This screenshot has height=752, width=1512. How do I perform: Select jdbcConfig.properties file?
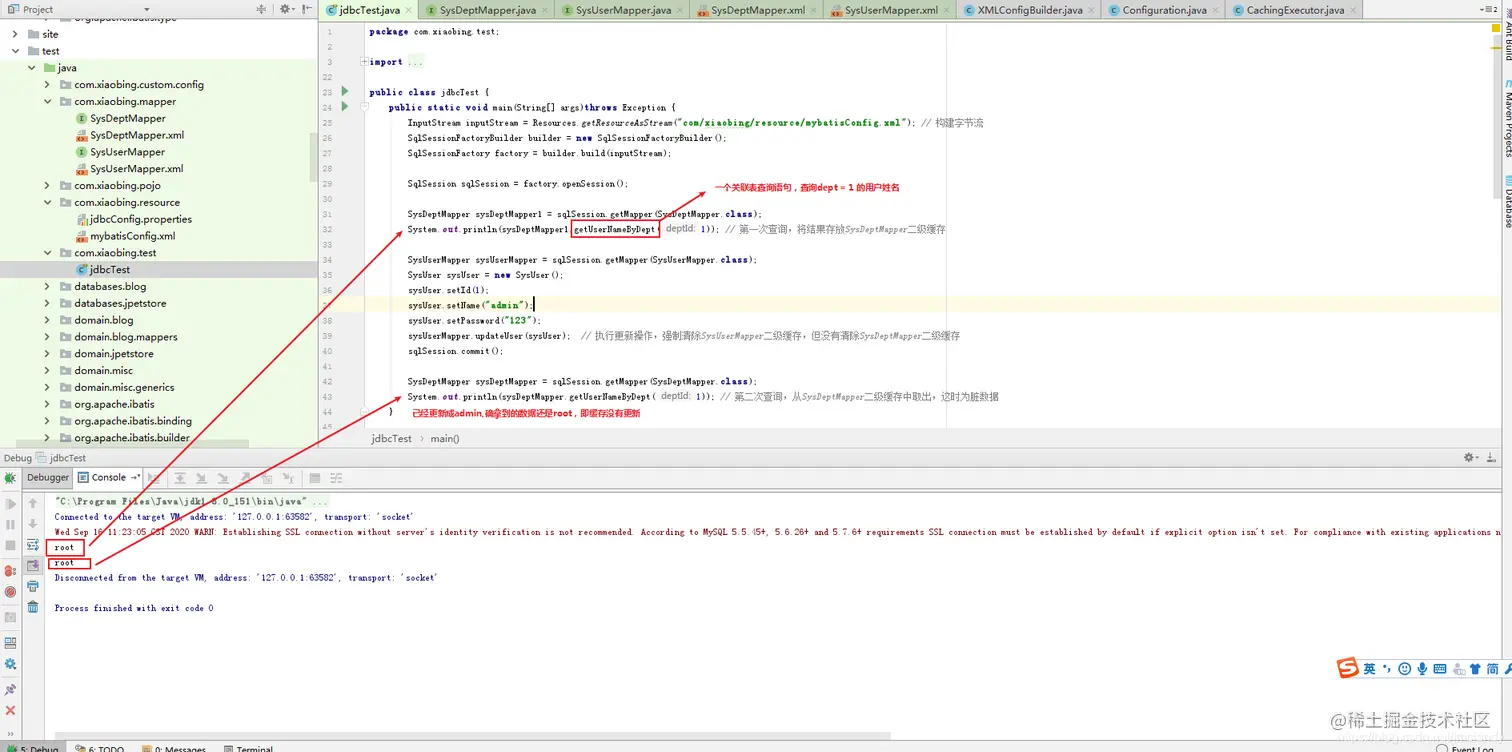pos(134,219)
